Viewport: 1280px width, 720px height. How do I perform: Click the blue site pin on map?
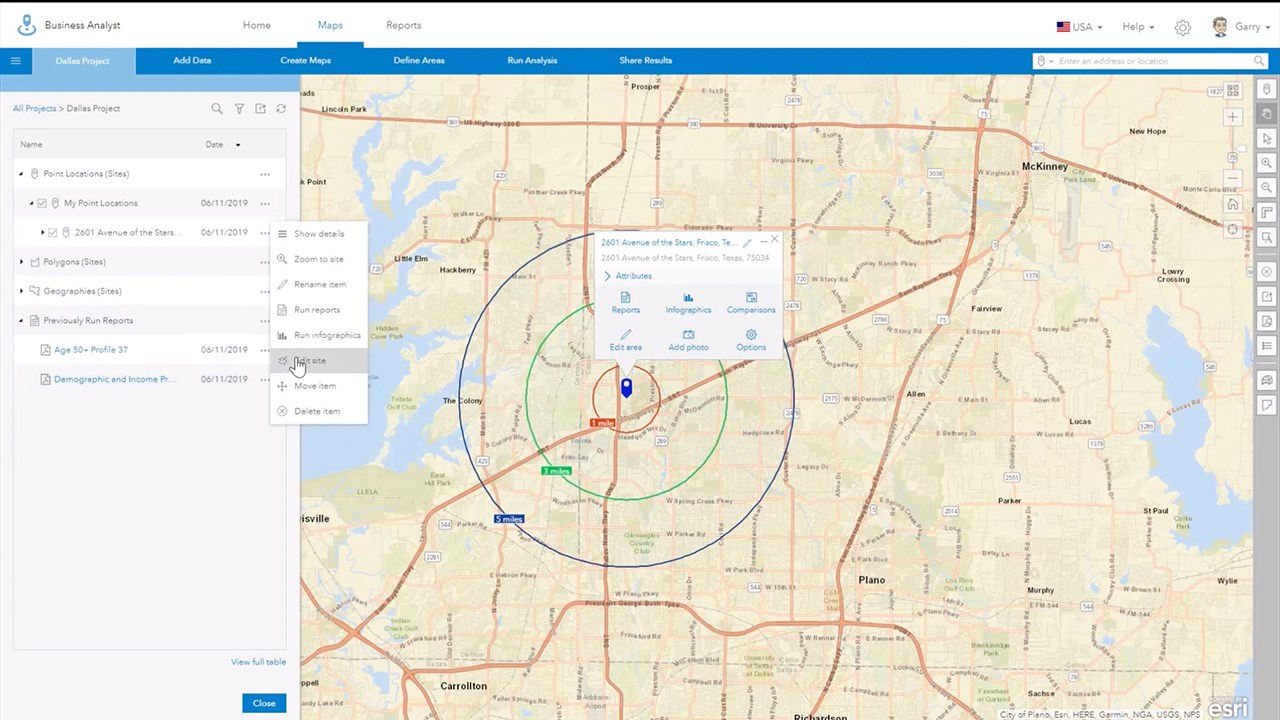pos(627,387)
